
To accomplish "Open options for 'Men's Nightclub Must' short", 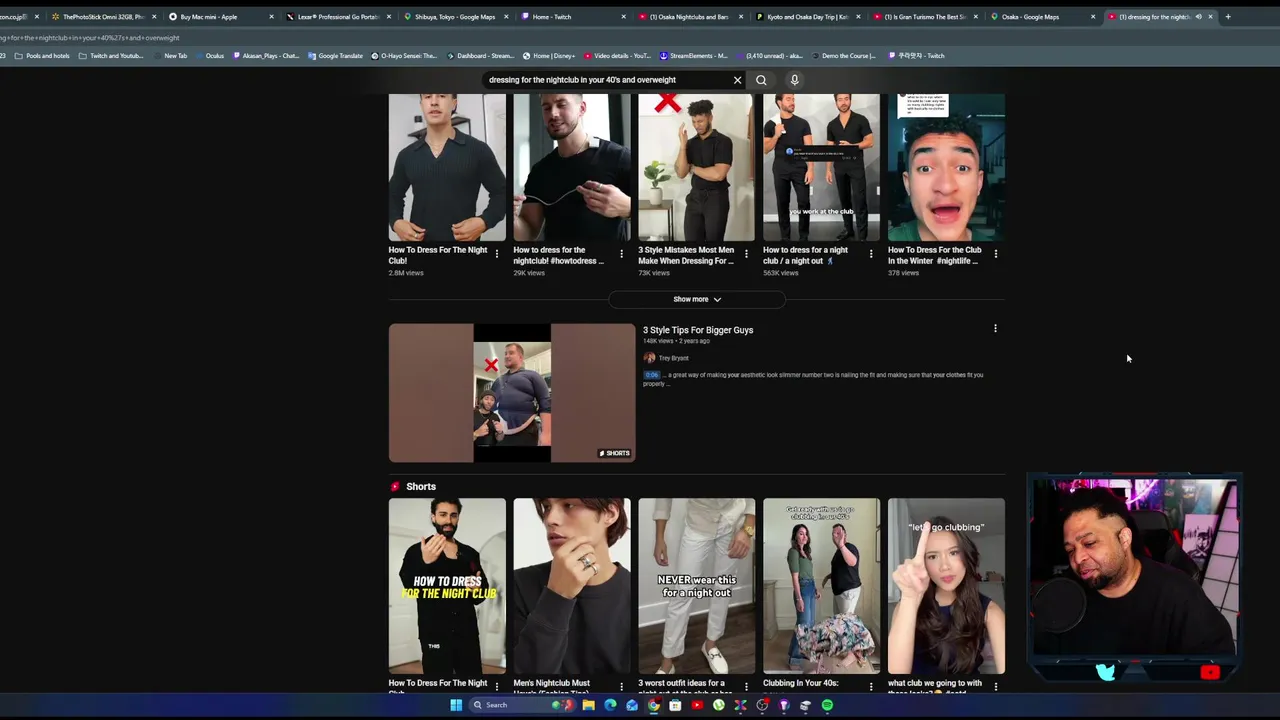I will [621, 687].
